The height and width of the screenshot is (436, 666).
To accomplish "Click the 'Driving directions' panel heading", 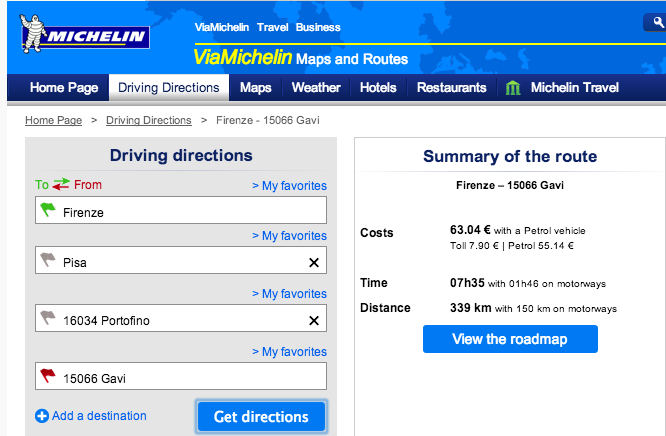I will (x=181, y=156).
